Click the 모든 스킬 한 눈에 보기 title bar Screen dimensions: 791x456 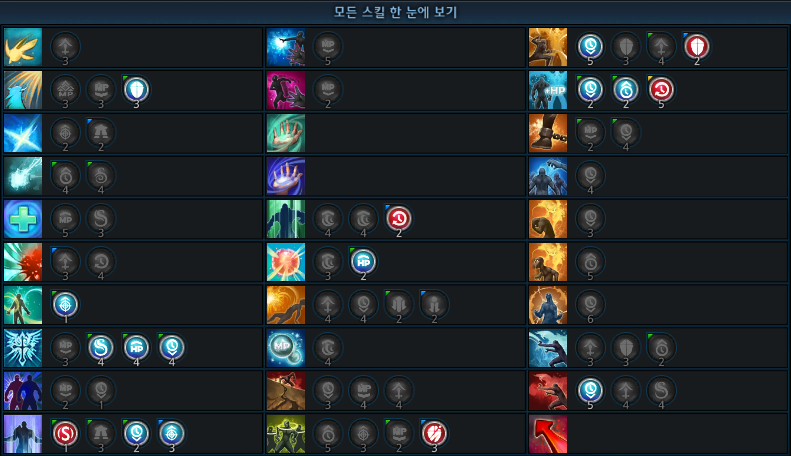click(396, 12)
